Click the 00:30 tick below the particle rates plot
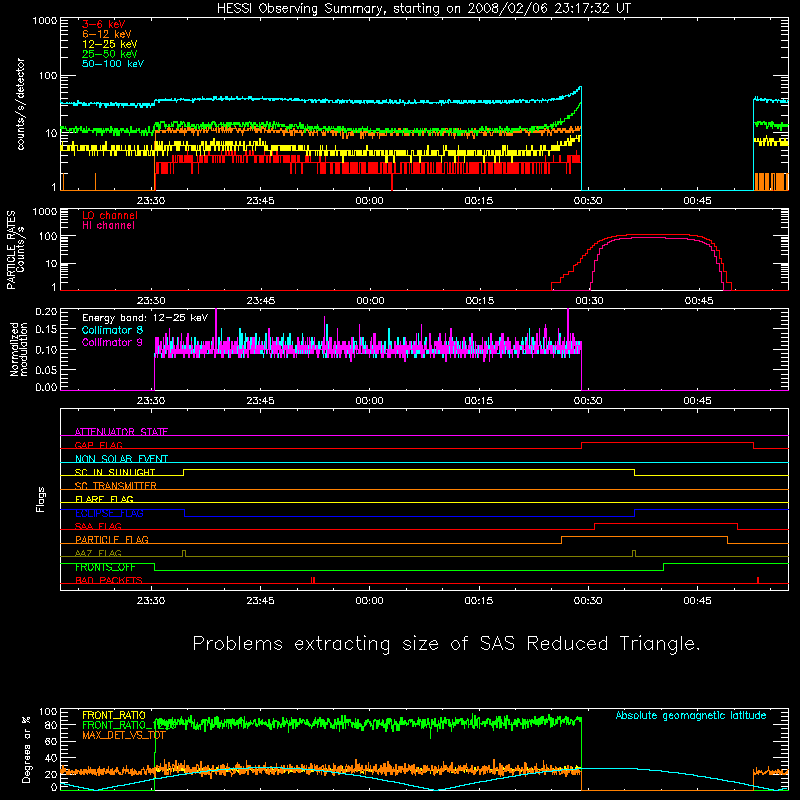This screenshot has width=800, height=800. tap(589, 301)
